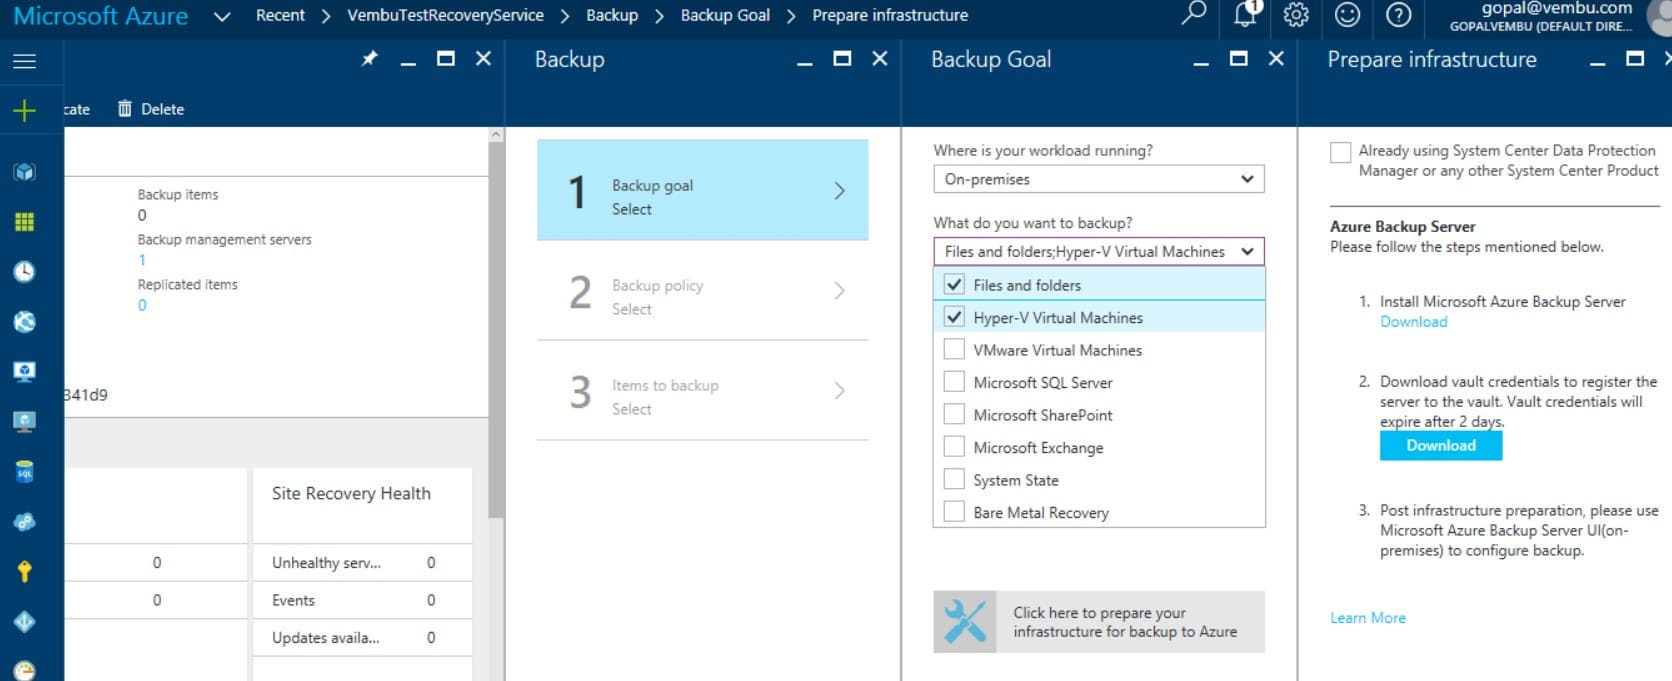This screenshot has width=1672, height=681.
Task: Click Updates availa... row
Action: (362, 637)
